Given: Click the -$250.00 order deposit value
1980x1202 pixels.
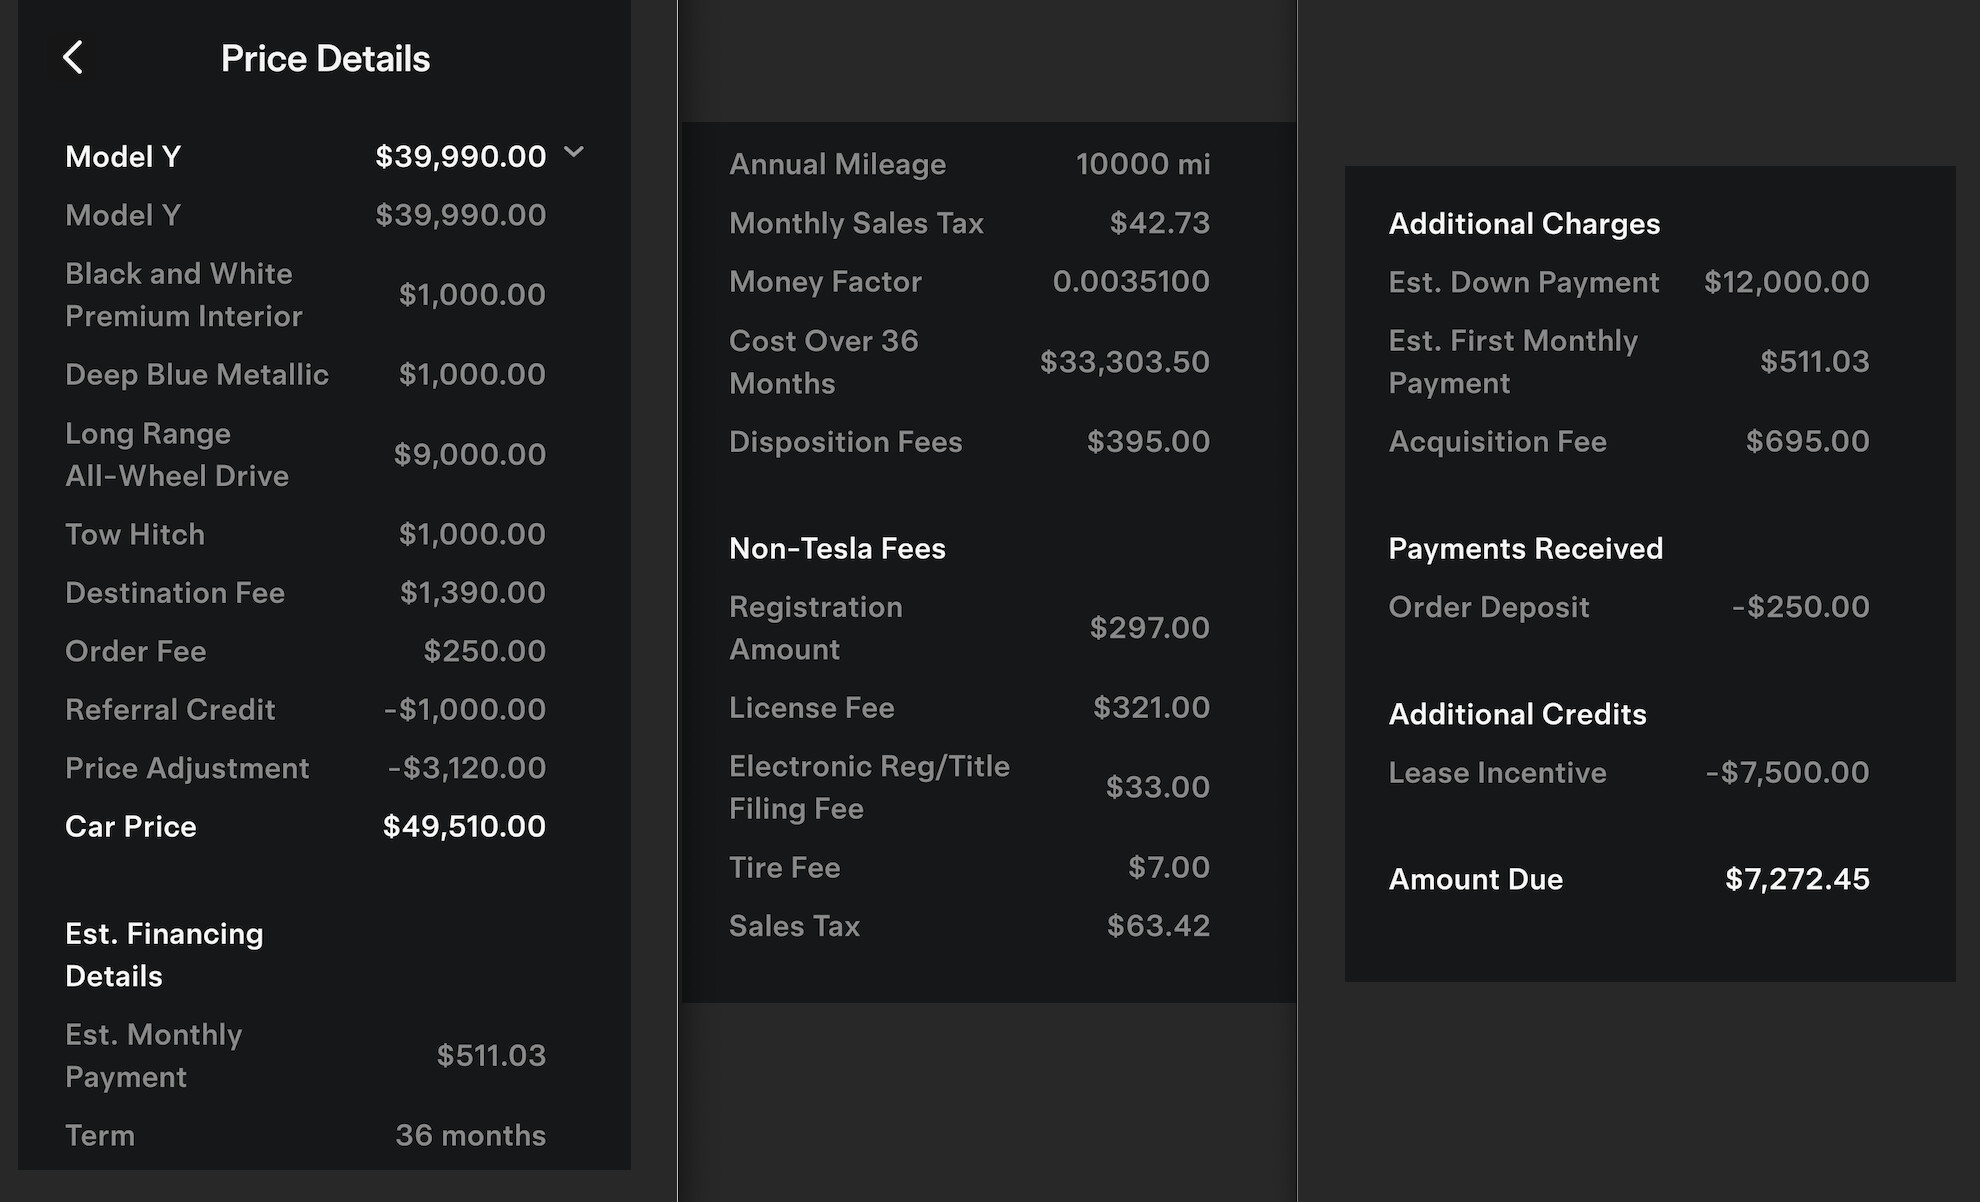Looking at the screenshot, I should (1800, 607).
